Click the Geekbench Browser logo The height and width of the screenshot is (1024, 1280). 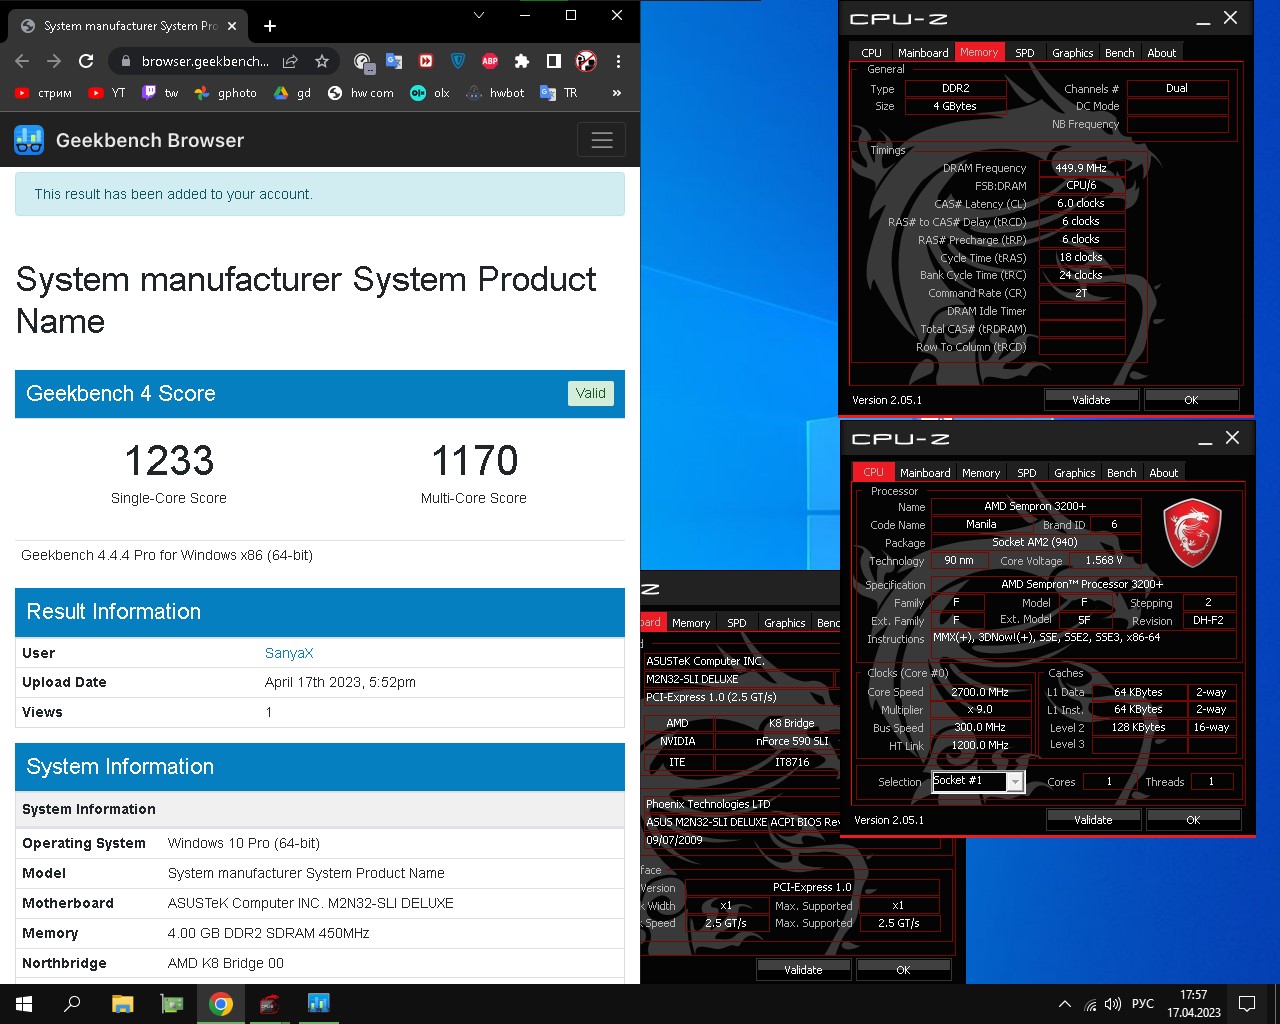click(x=129, y=140)
